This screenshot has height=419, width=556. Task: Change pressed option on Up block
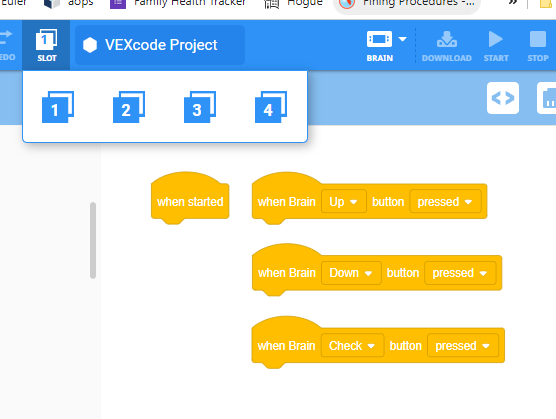(x=445, y=202)
